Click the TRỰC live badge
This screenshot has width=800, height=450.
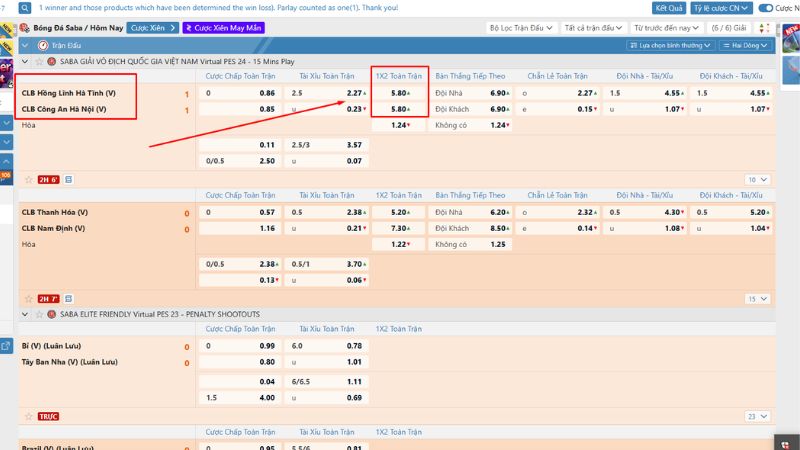(x=49, y=415)
